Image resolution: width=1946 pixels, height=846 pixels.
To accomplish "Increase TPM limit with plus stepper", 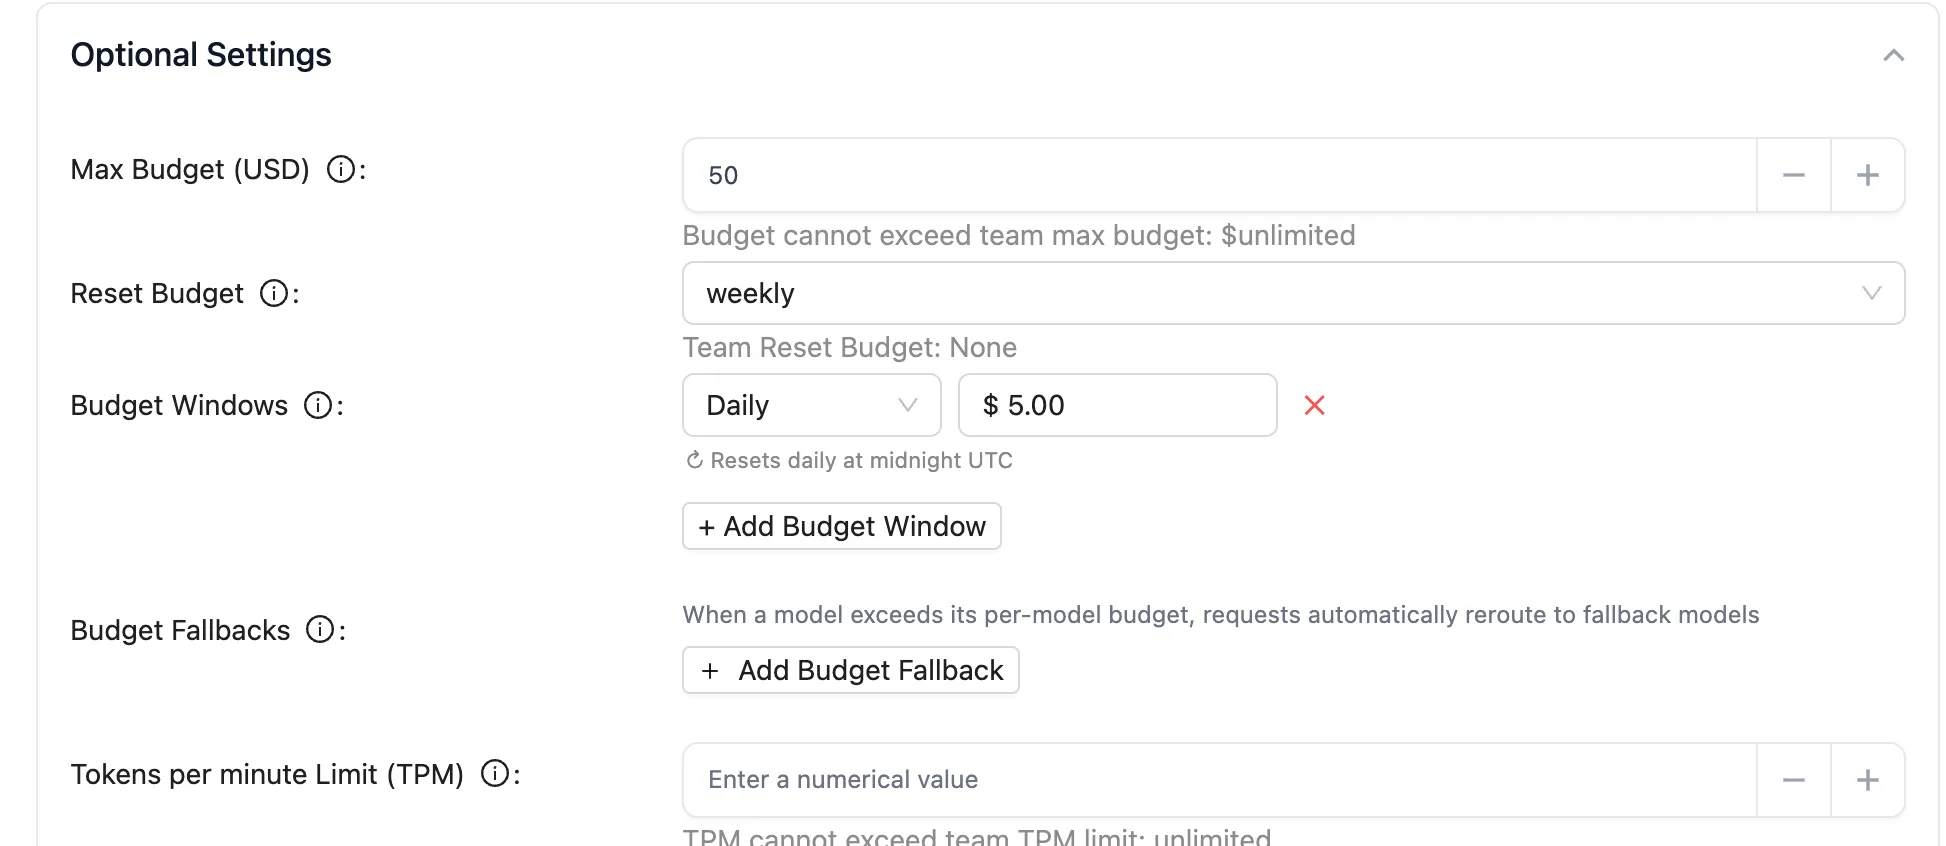I will [x=1867, y=780].
